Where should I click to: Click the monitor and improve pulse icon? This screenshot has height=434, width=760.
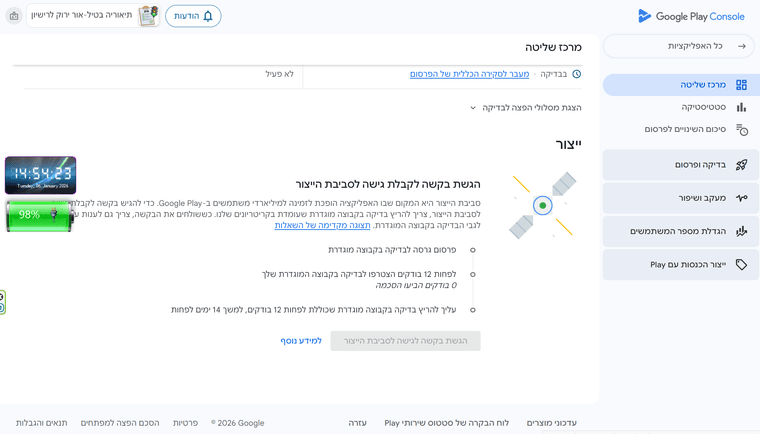741,198
